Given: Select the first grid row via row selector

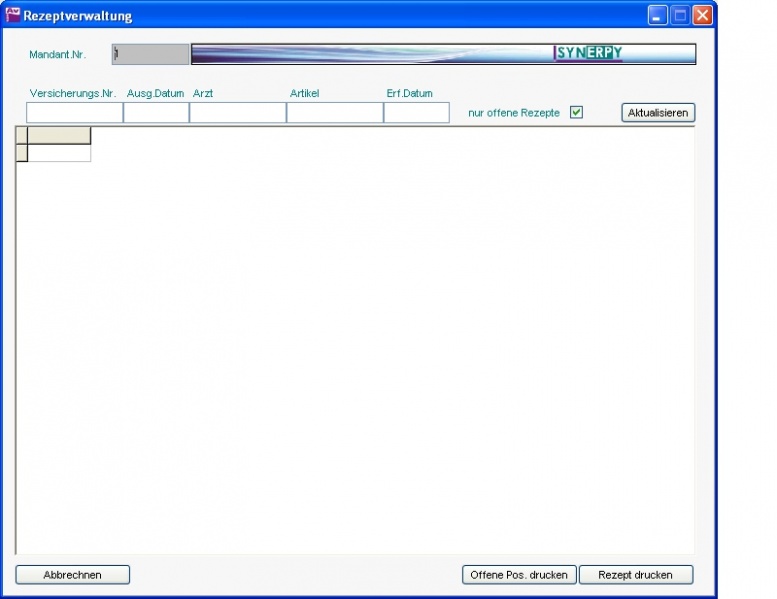Looking at the screenshot, I should tap(21, 153).
